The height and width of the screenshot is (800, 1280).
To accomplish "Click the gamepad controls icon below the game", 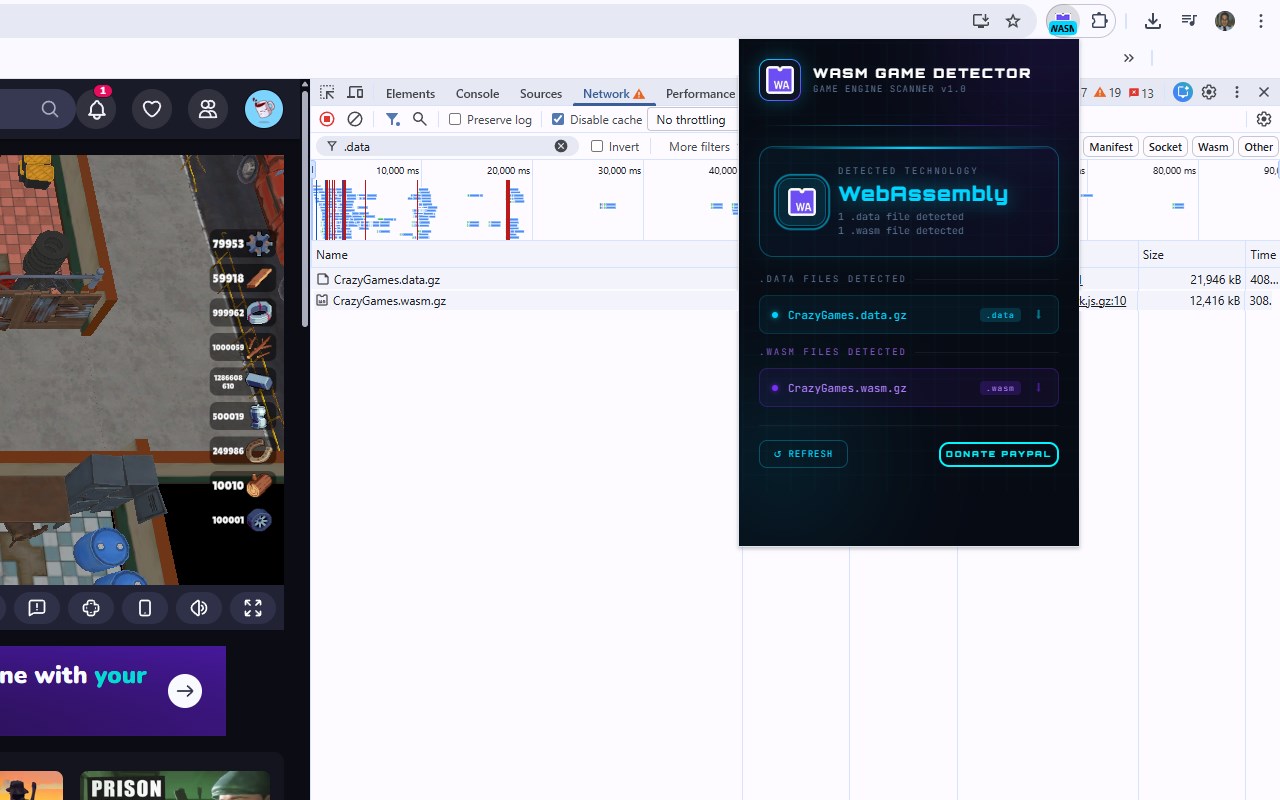I will click(x=91, y=608).
